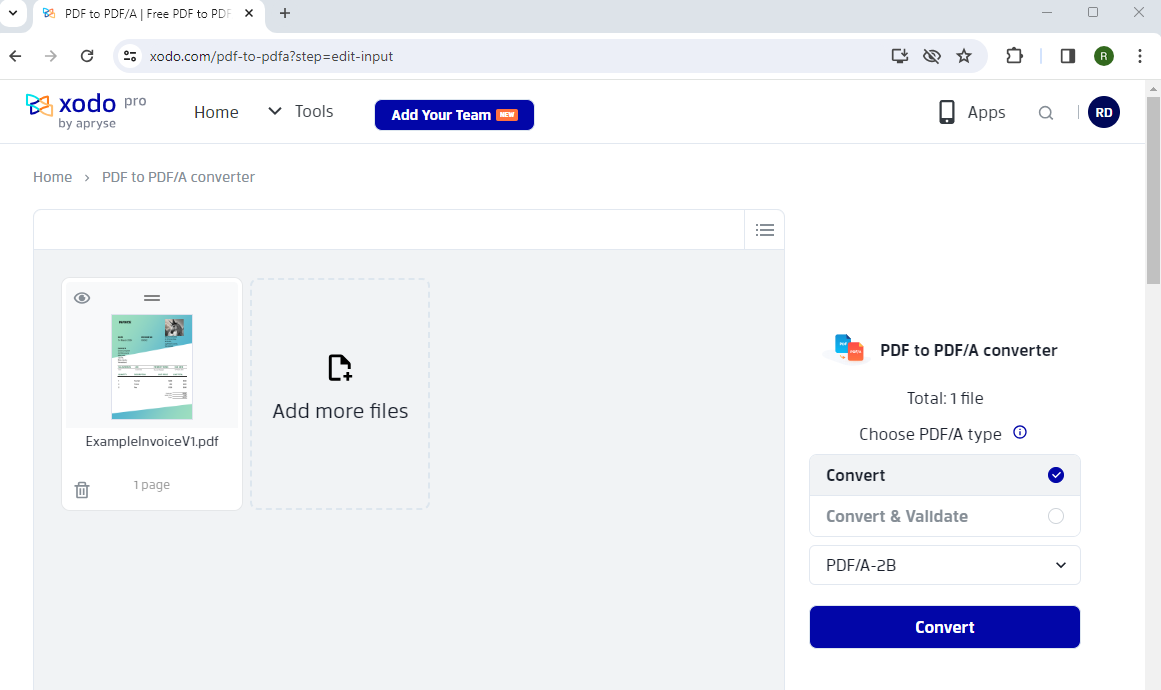Click the blue Convert button
1161x690 pixels.
tap(944, 627)
